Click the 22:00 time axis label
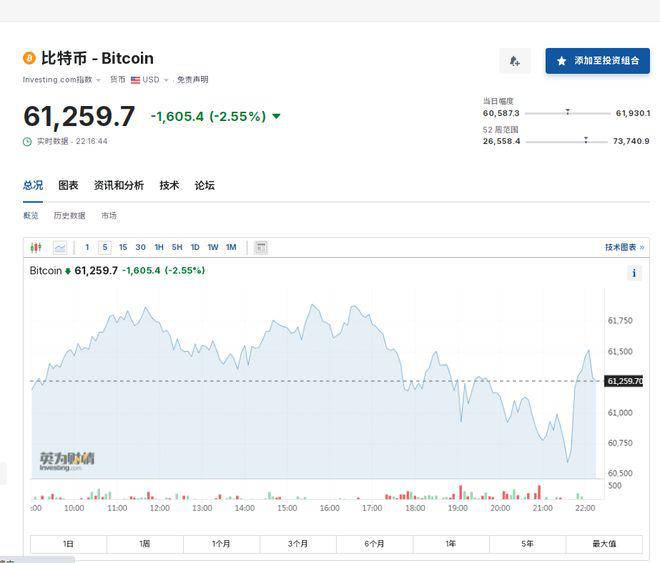Viewport: 660px width, 563px height. (x=585, y=508)
